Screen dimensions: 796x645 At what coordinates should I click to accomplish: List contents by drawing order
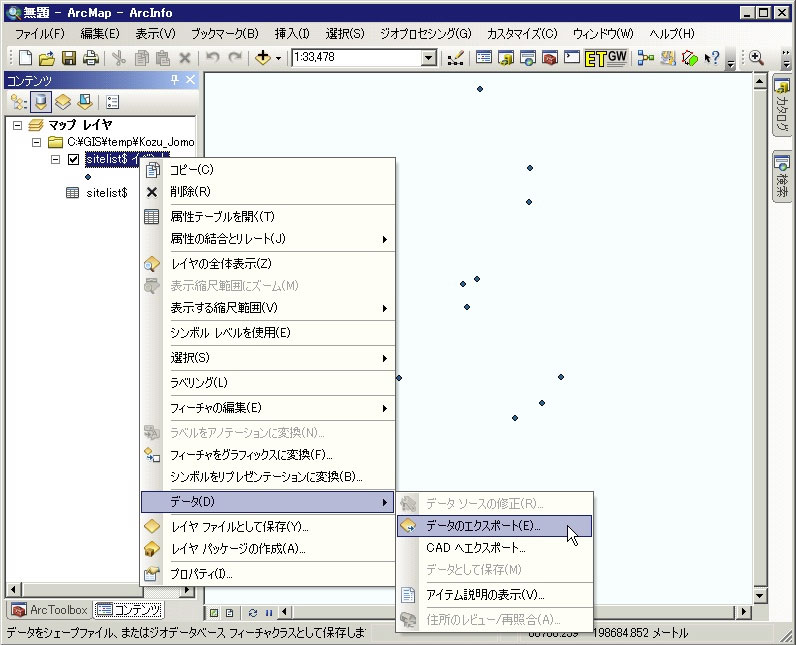19,102
